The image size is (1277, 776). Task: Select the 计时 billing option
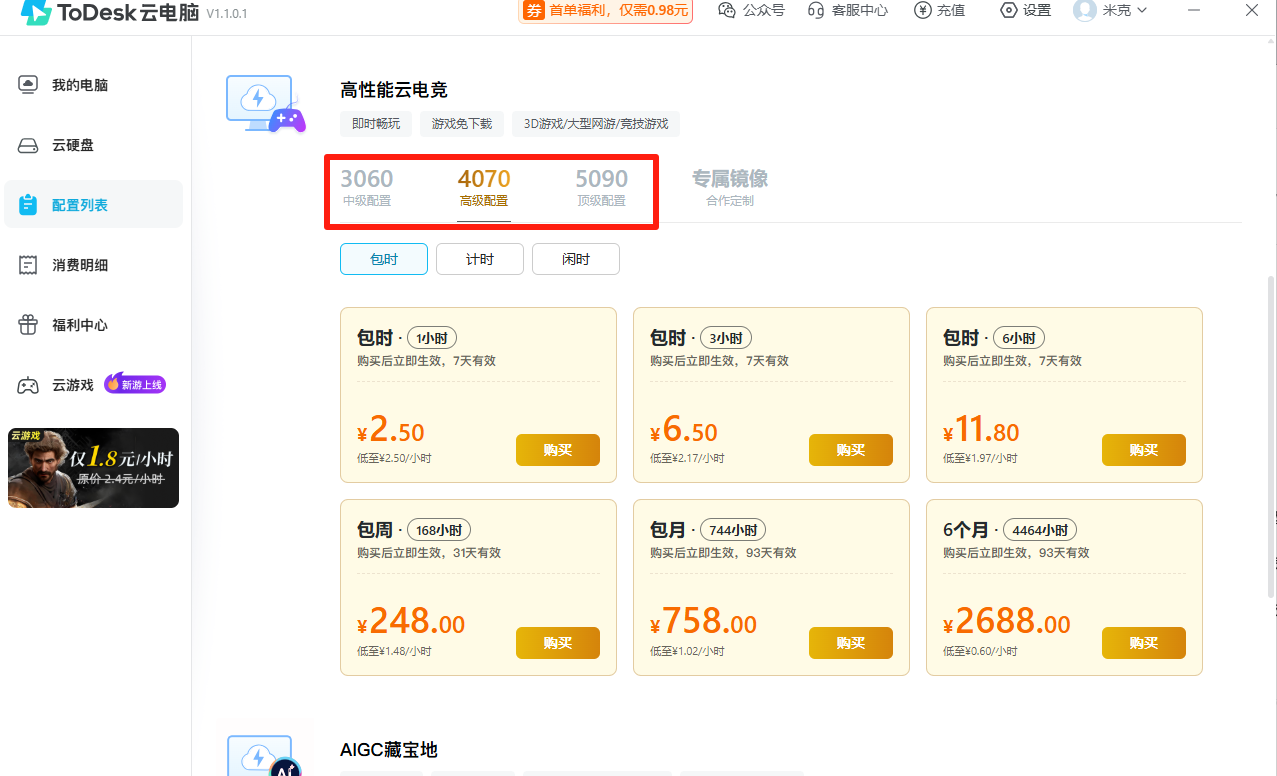point(480,259)
